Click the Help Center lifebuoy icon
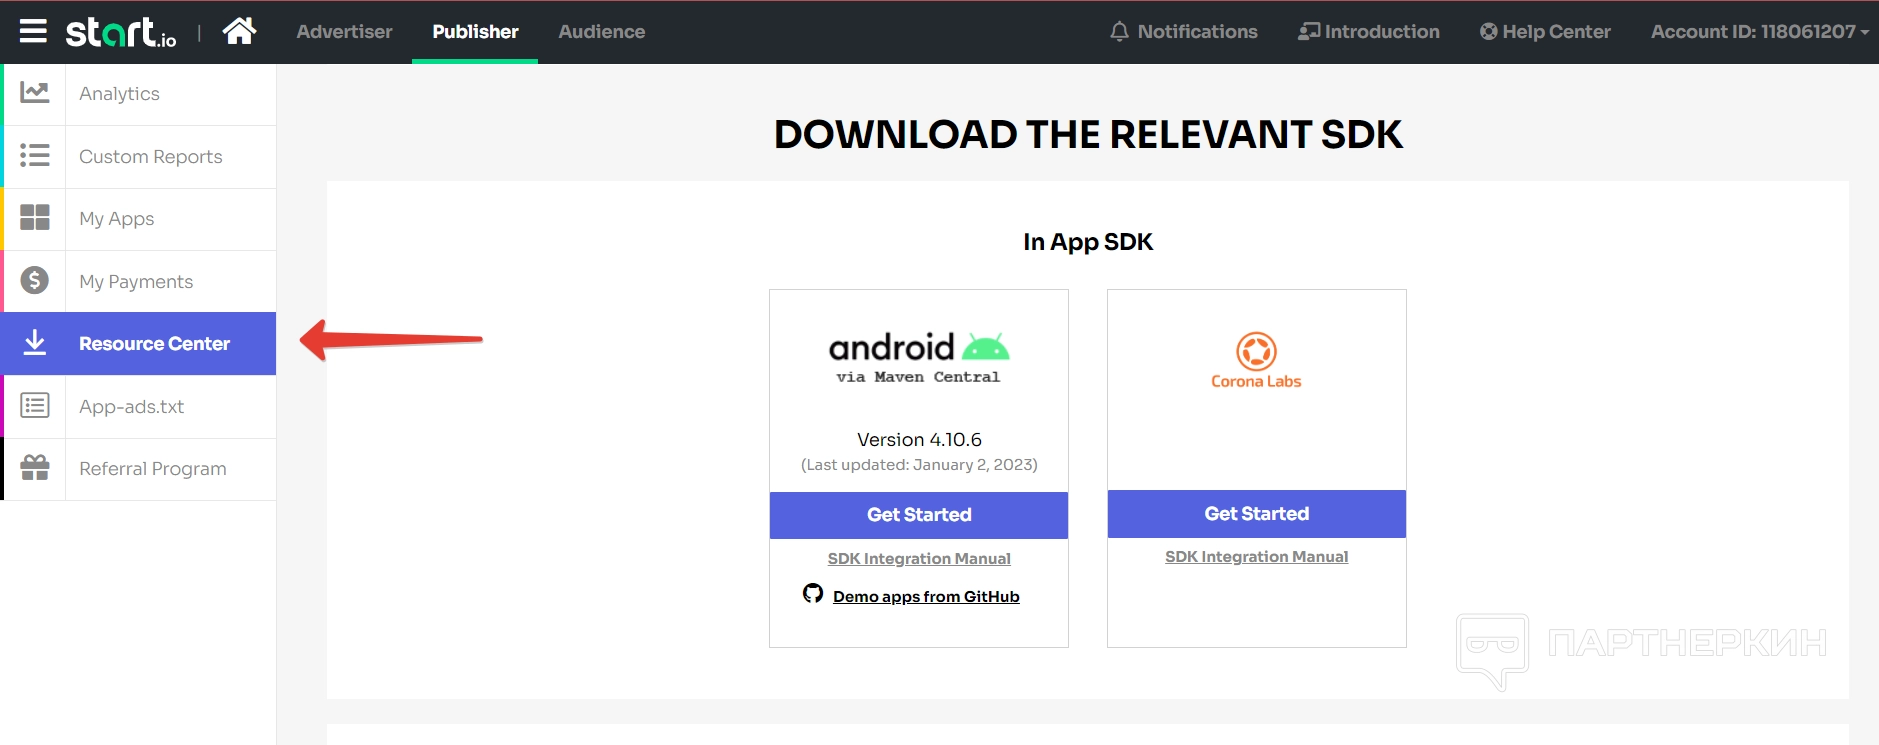The height and width of the screenshot is (745, 1879). point(1489,32)
